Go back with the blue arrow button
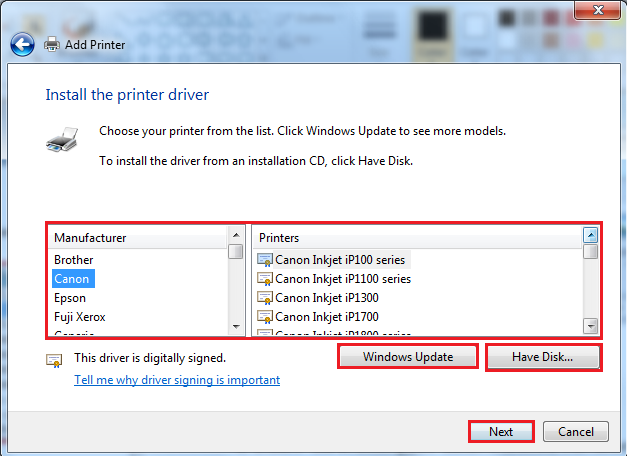Viewport: 627px width, 456px height. pos(22,44)
